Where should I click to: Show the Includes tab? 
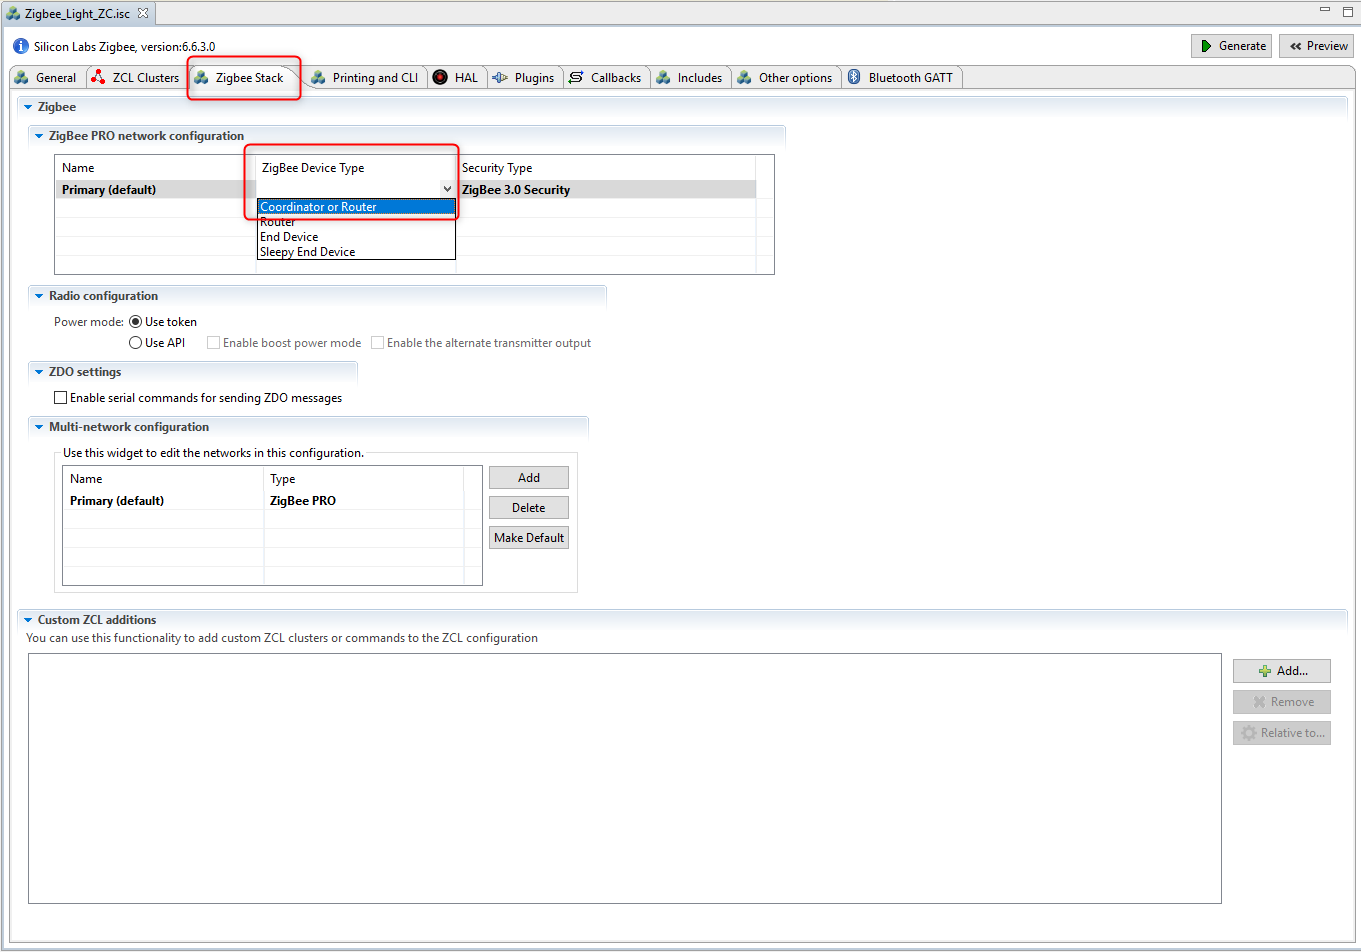690,78
